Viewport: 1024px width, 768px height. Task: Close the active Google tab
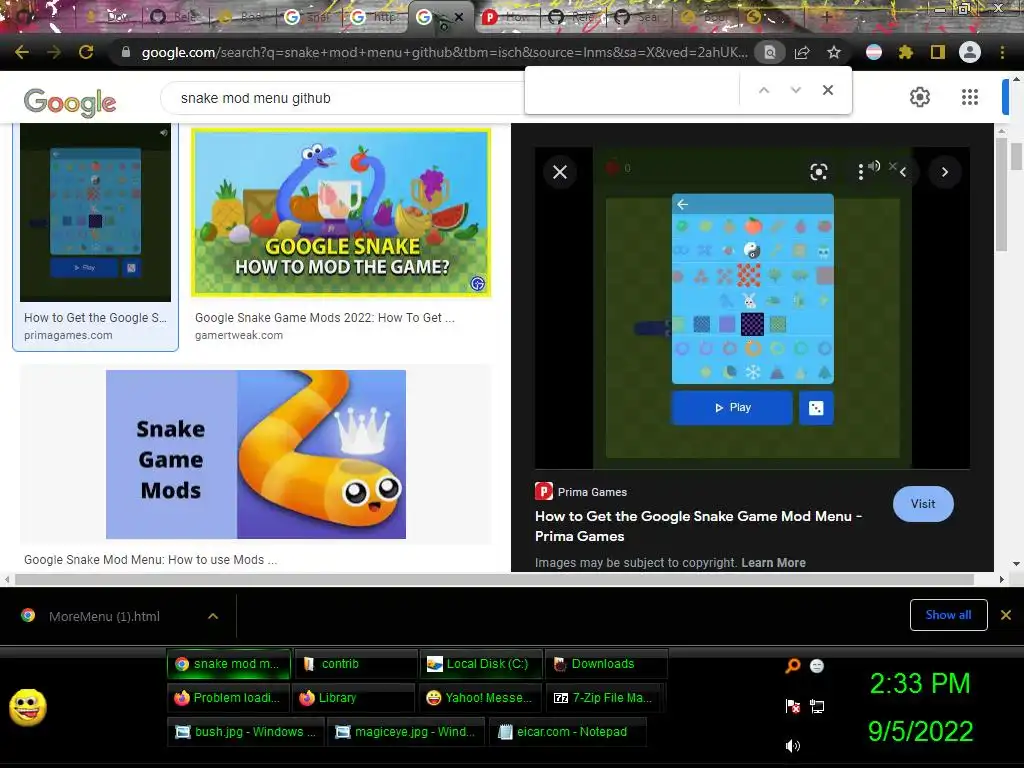pyautogui.click(x=458, y=17)
